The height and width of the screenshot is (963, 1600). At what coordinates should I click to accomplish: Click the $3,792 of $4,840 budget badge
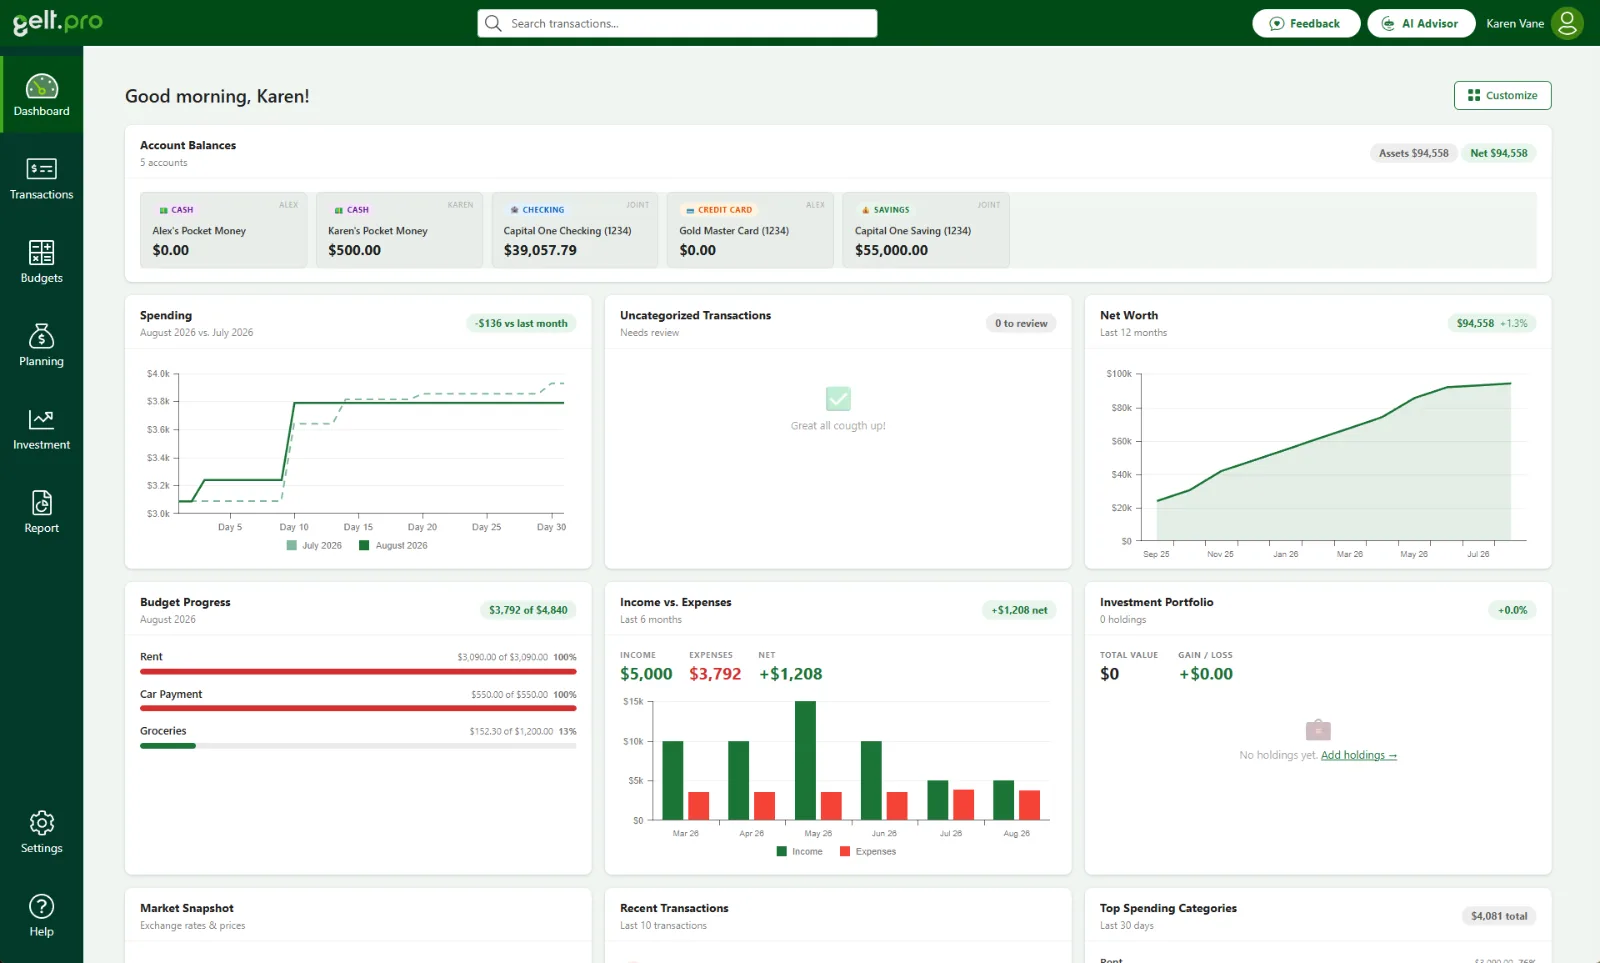click(528, 610)
